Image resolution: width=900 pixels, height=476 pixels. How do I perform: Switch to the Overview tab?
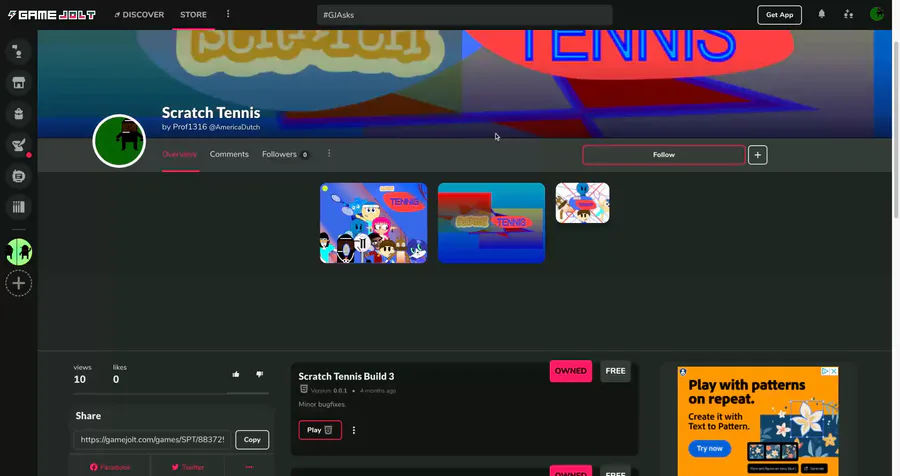pyautogui.click(x=179, y=154)
